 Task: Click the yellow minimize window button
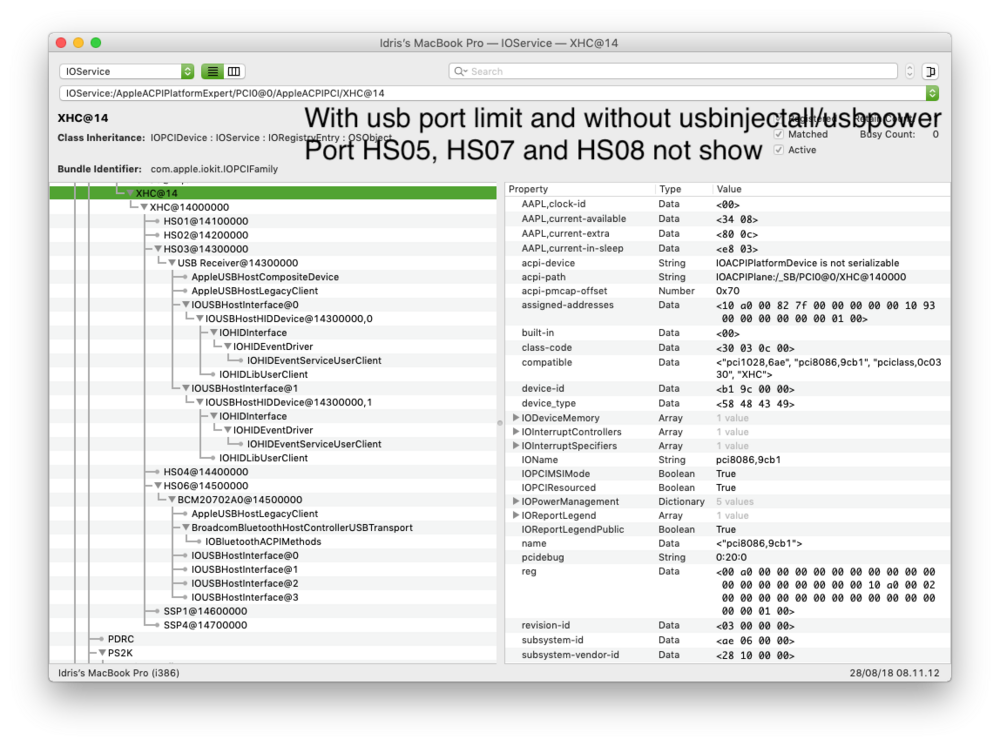78,43
